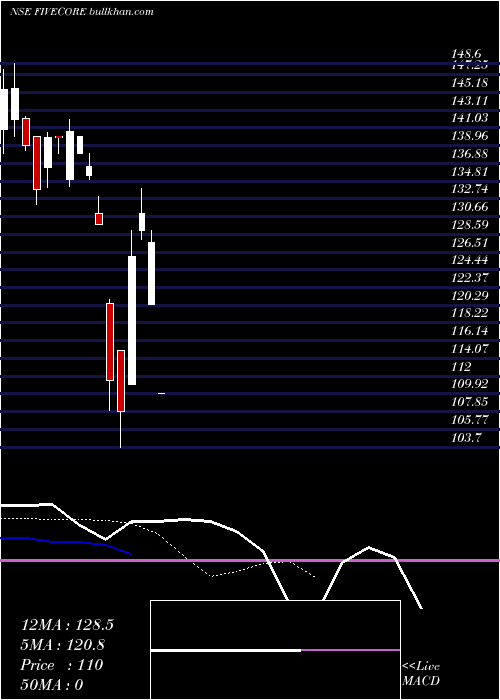The width and height of the screenshot is (500, 700).
Task: Click the 130.66 price axis label
Action: pos(470,207)
